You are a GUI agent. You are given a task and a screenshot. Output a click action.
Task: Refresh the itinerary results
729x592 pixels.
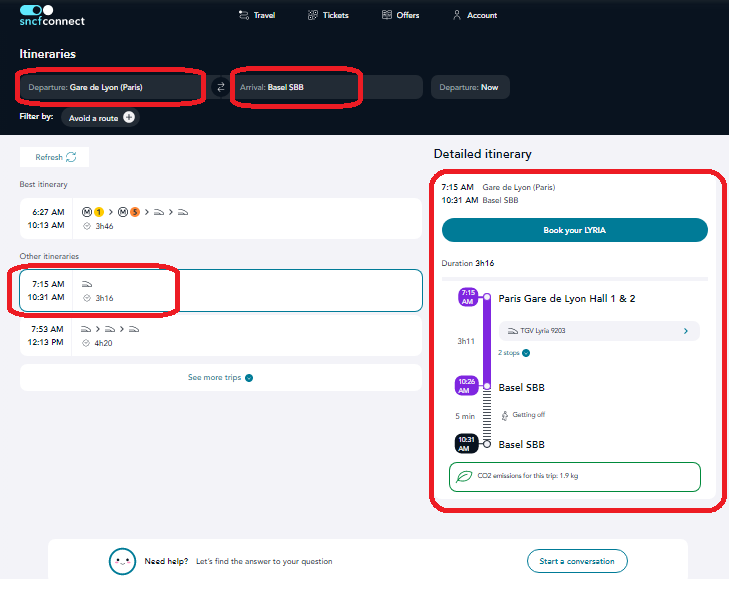pos(54,157)
